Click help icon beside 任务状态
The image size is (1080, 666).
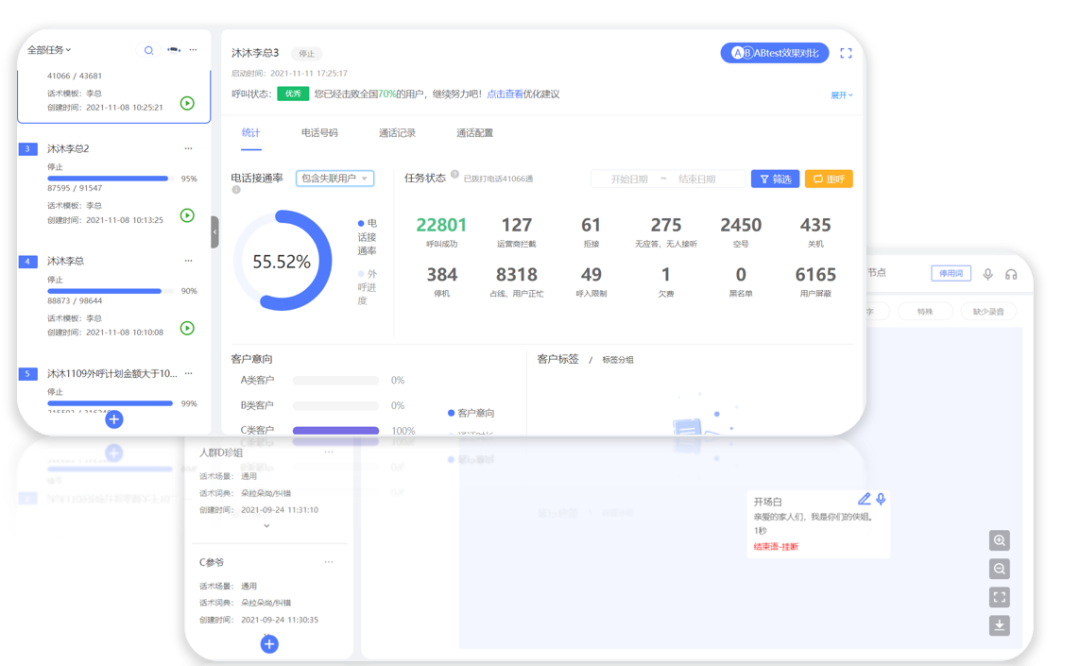[x=455, y=174]
